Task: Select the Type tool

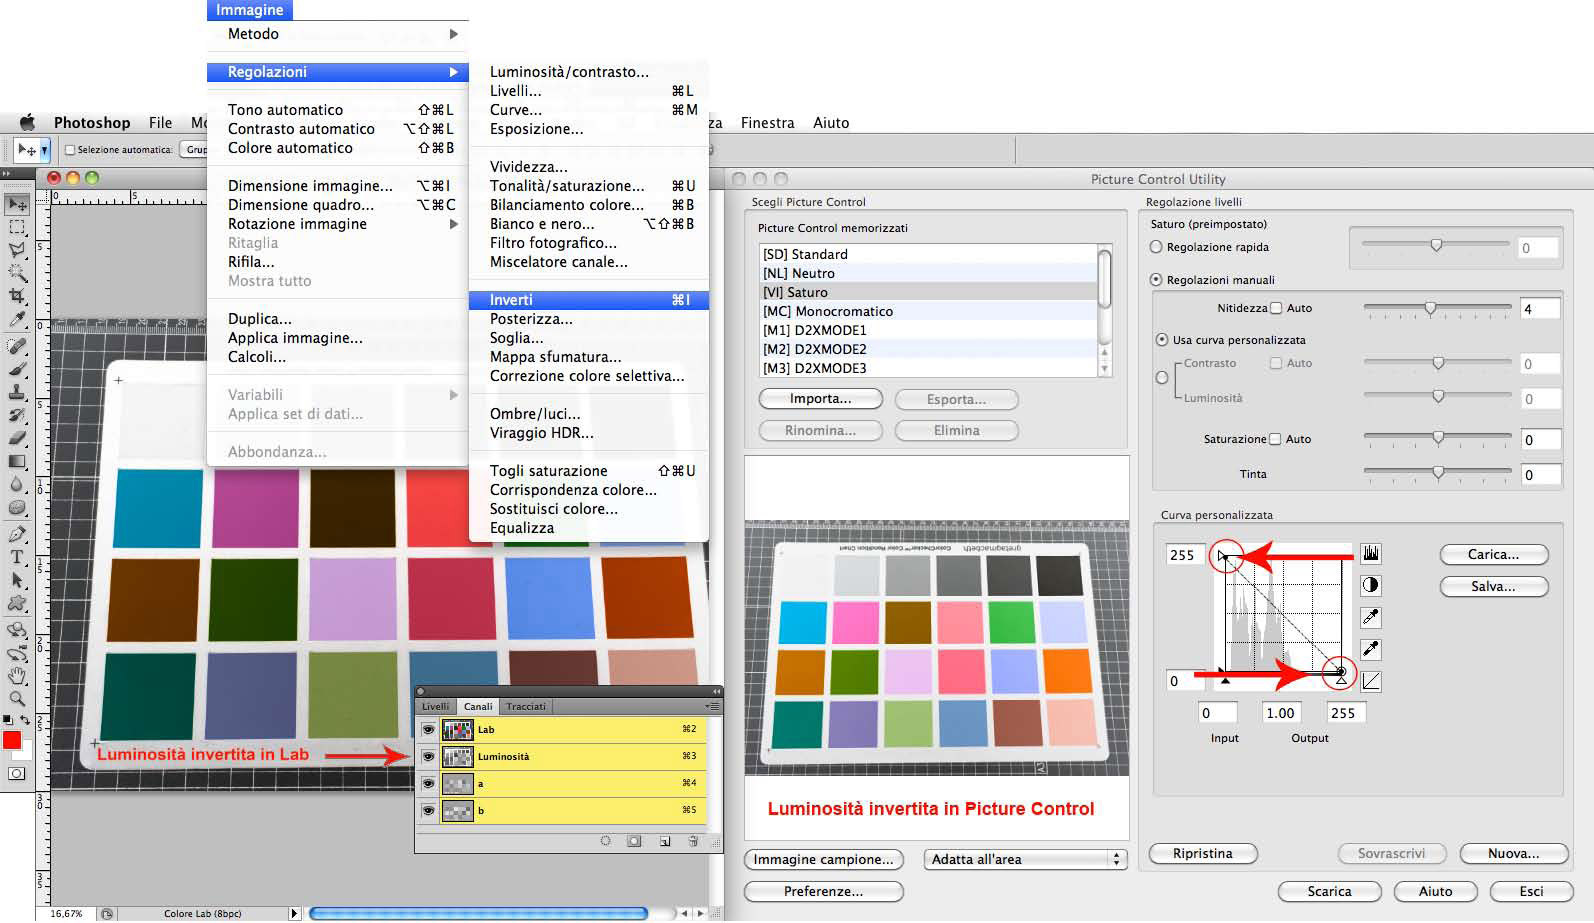Action: [17, 557]
